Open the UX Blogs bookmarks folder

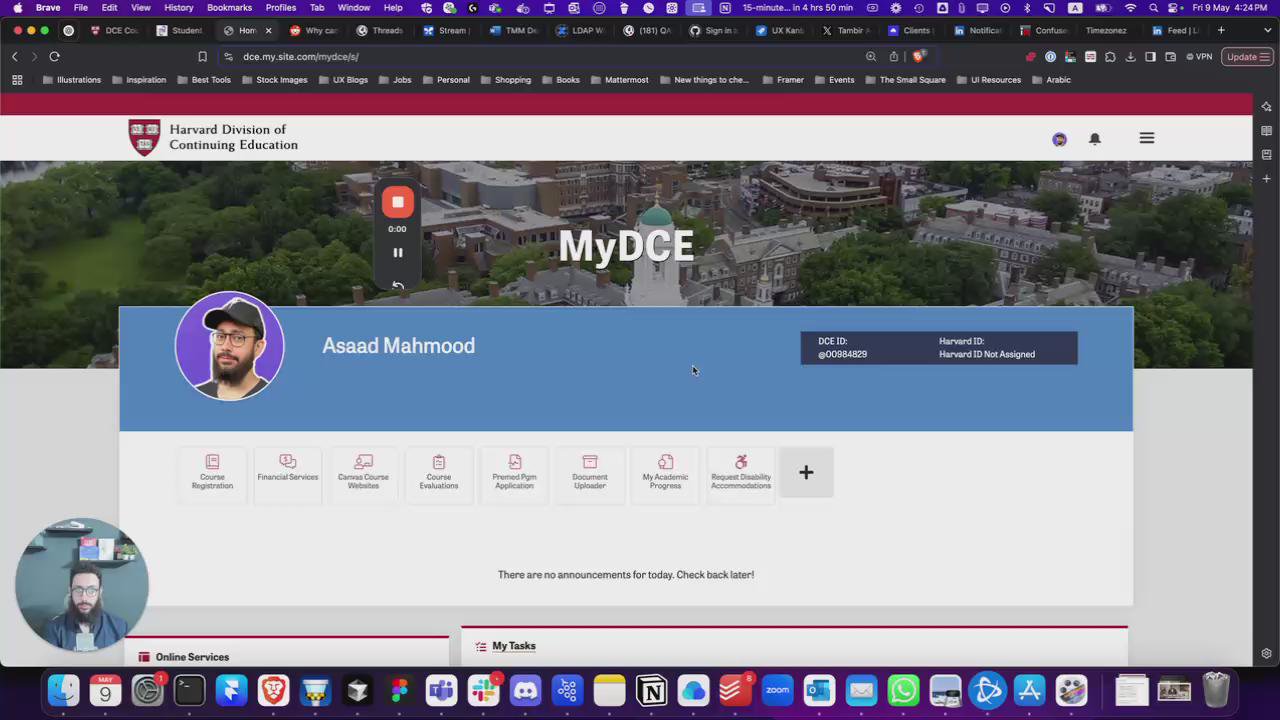(x=343, y=80)
